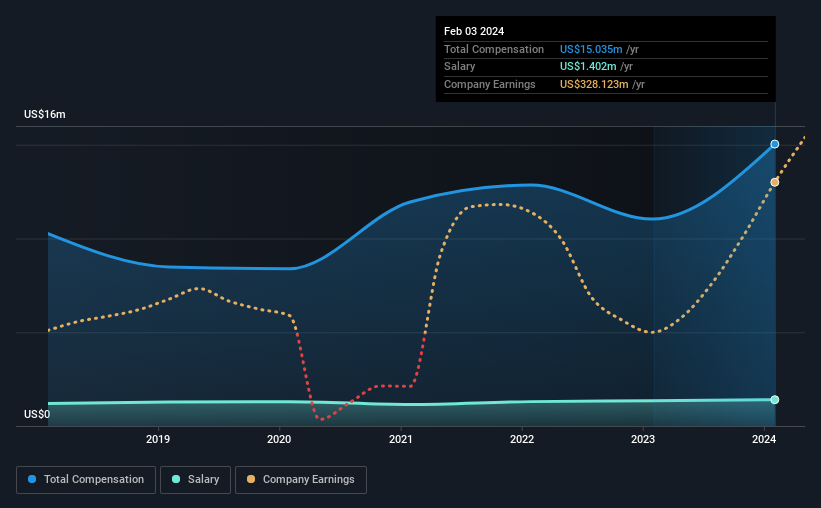The width and height of the screenshot is (821, 508).
Task: Click the teal dot in Salary legend
Action: 176,479
